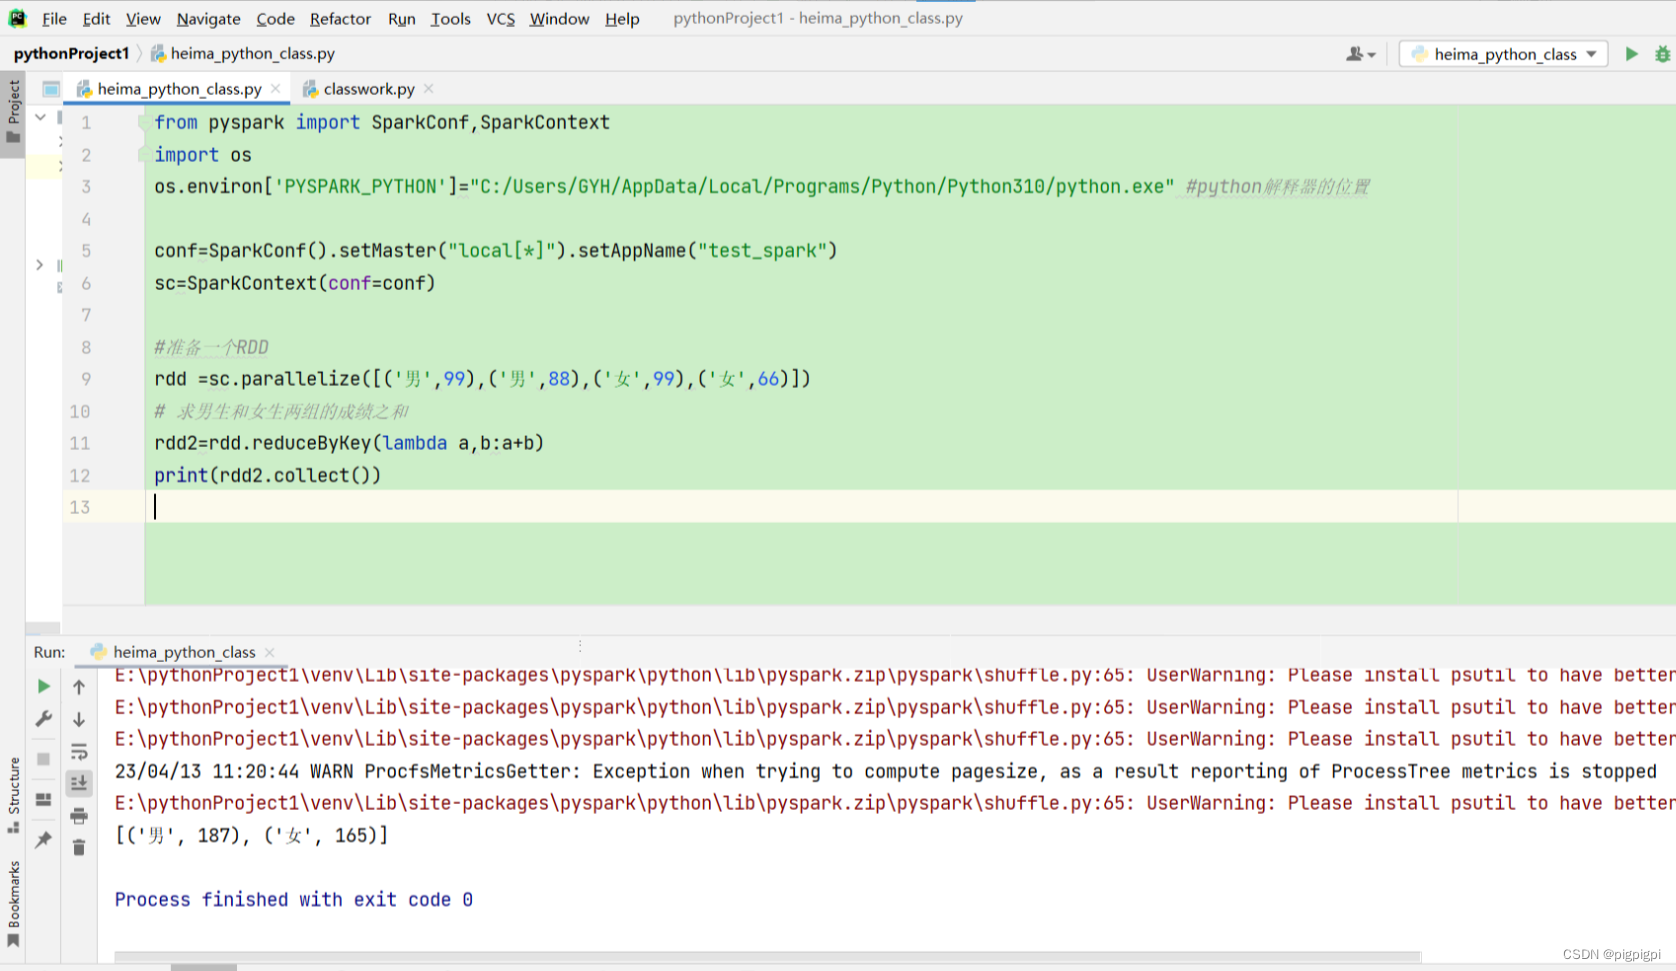1676x971 pixels.
Task: Close the classwork.py editor tab
Action: pos(429,89)
